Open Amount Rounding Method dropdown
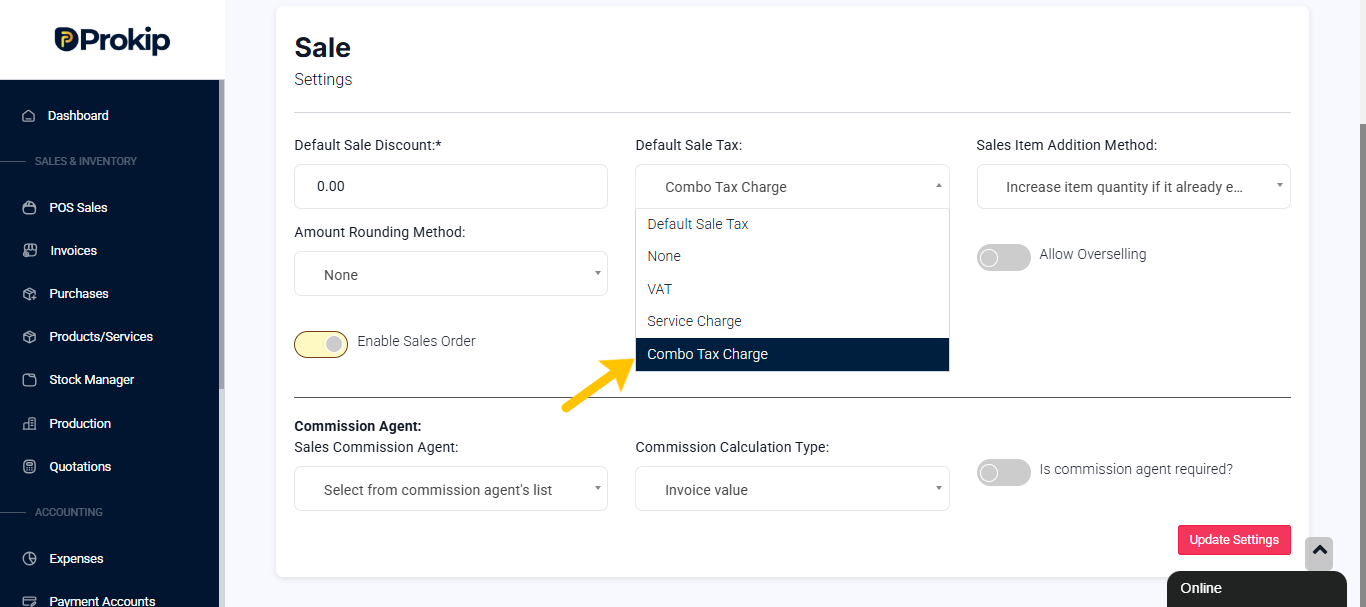This screenshot has width=1366, height=607. pyautogui.click(x=451, y=274)
